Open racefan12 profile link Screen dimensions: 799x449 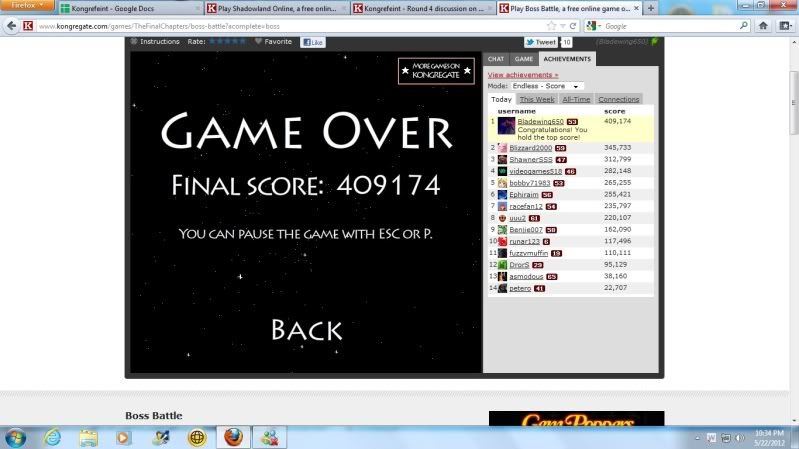click(526, 206)
